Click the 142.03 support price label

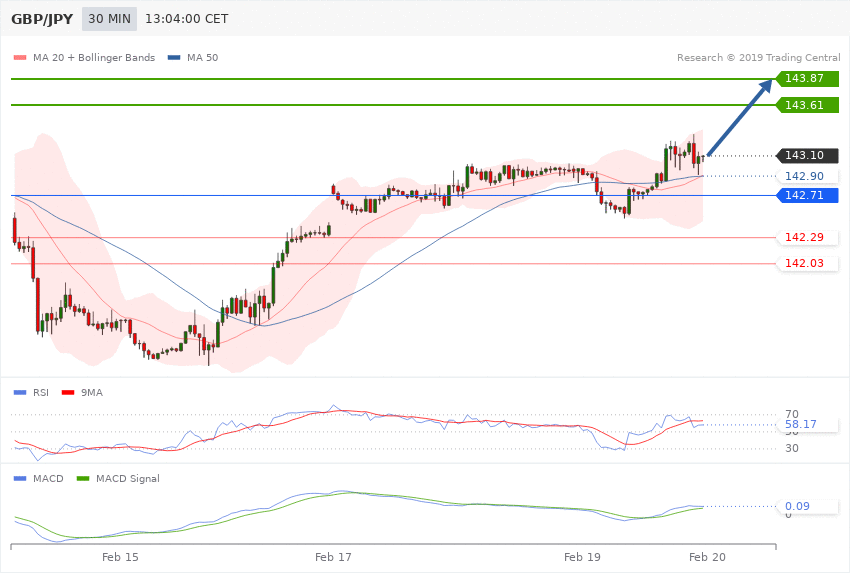coord(808,263)
